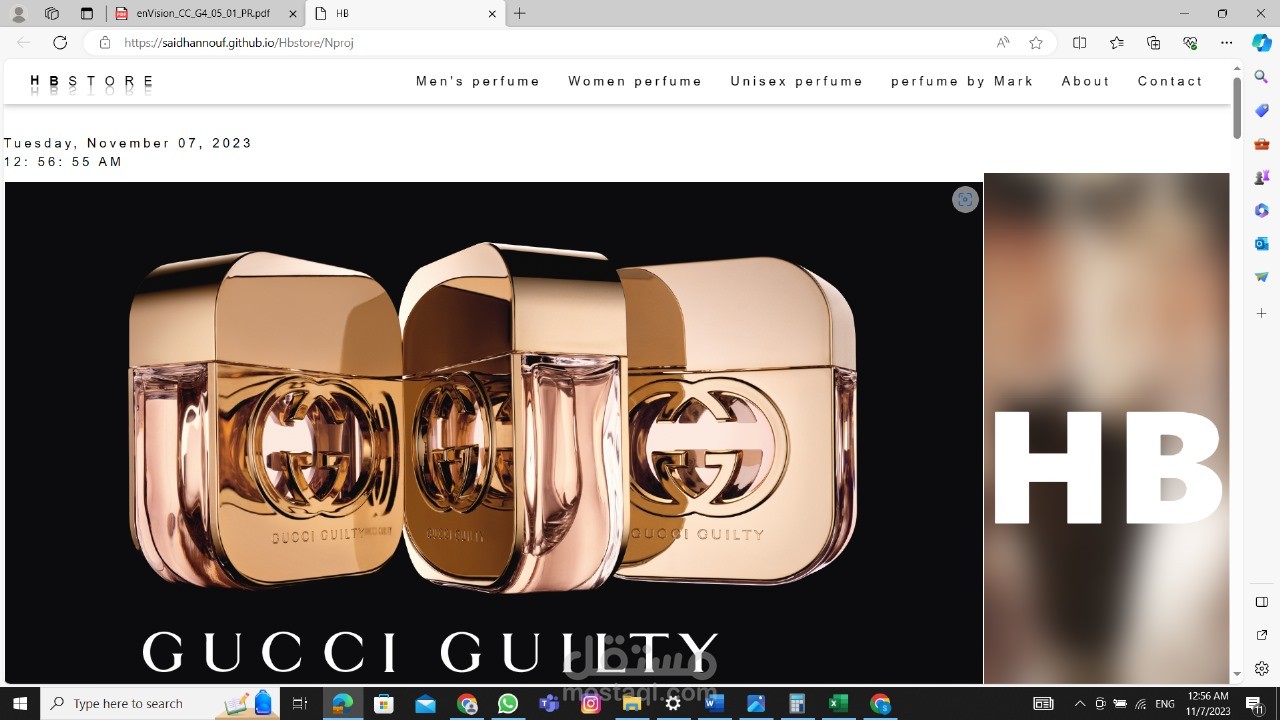Open Microsoft Store from the taskbar
Screen dimensions: 1280x720
(383, 704)
